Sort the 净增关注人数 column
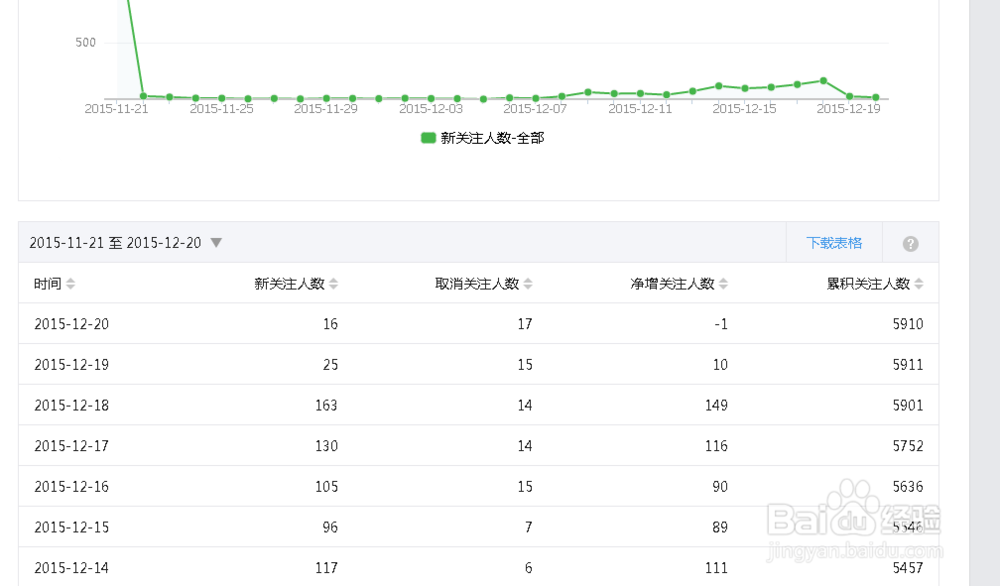 coord(723,283)
